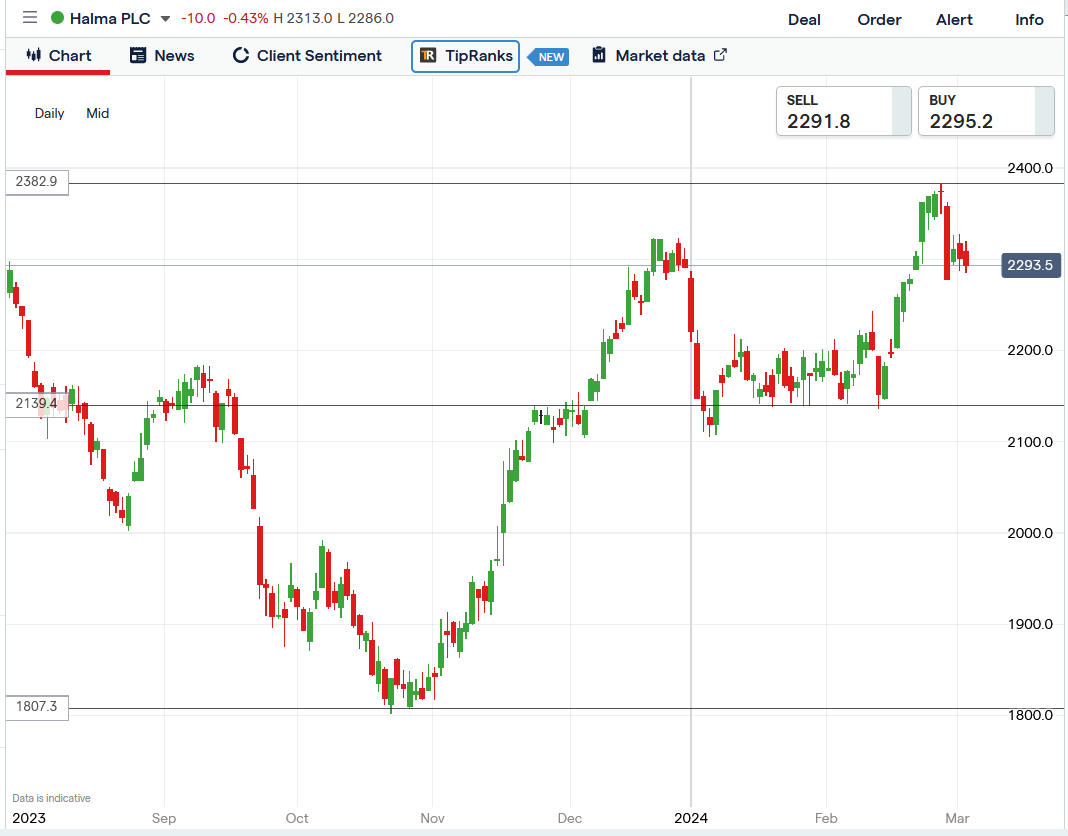
Task: Expand the Halma PLC instrument dropdown arrow
Action: (x=165, y=19)
